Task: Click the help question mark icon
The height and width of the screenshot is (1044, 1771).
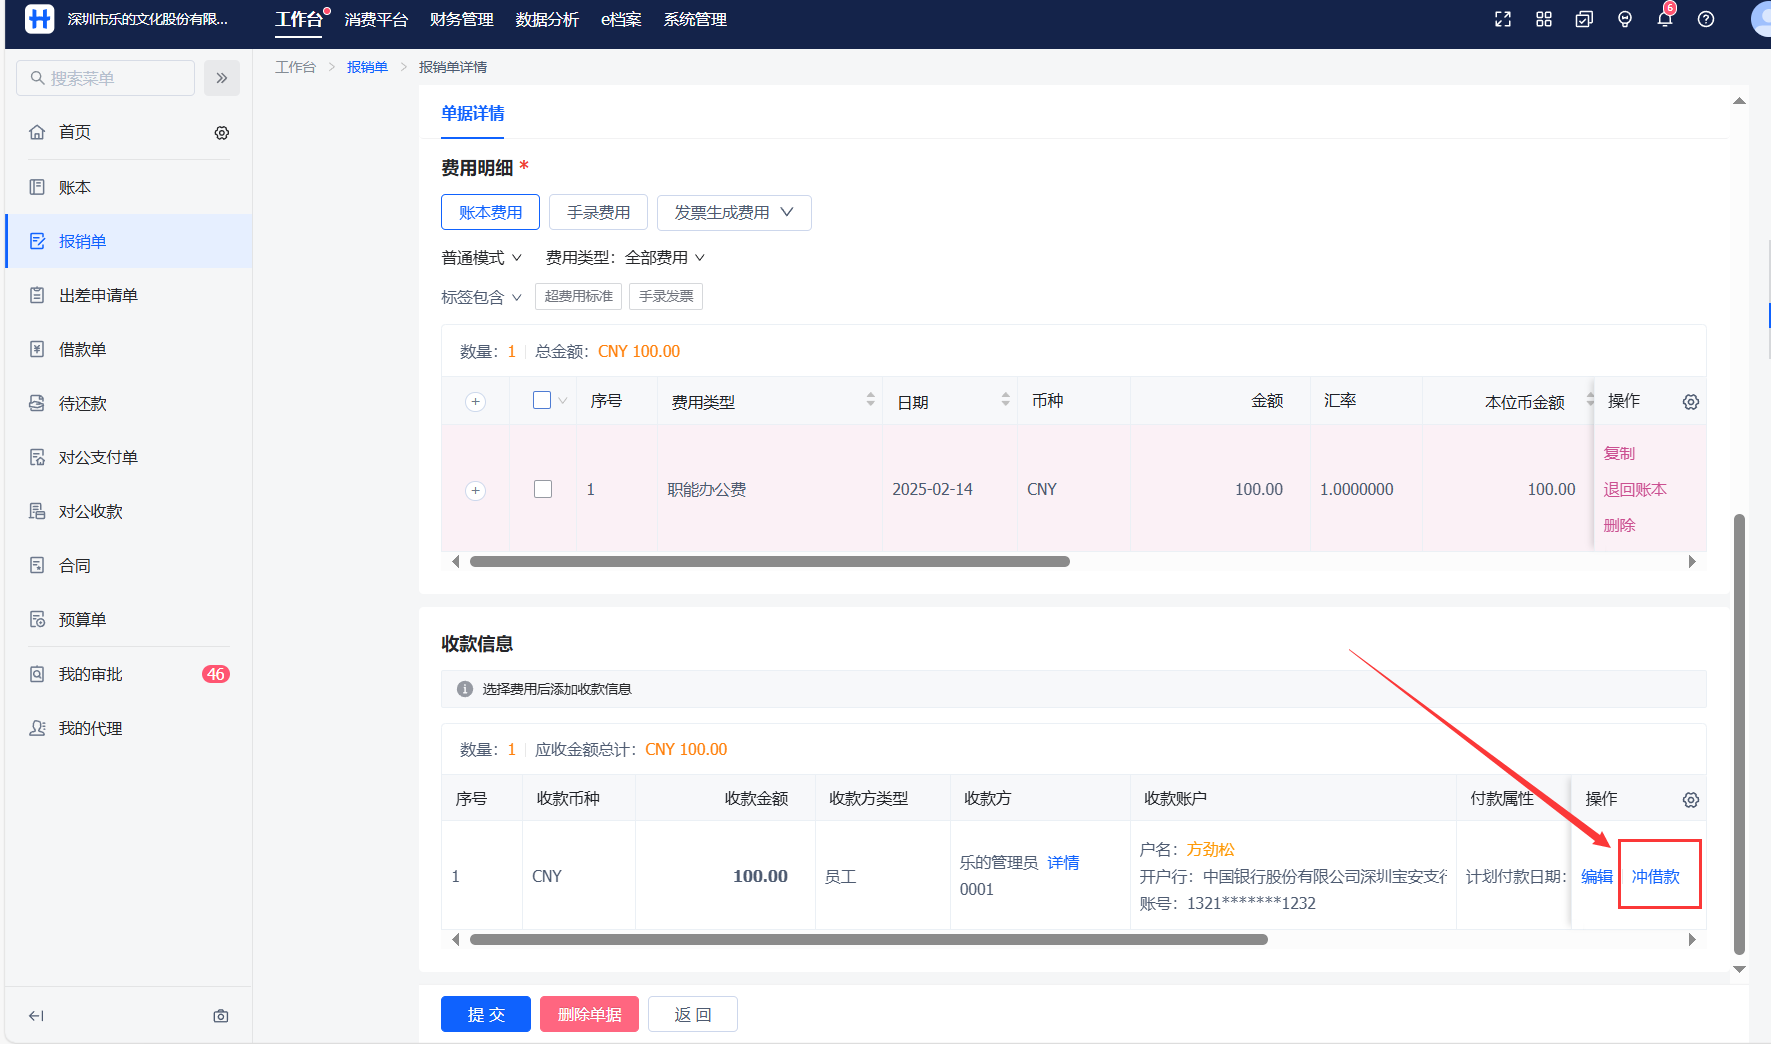Action: pyautogui.click(x=1705, y=20)
